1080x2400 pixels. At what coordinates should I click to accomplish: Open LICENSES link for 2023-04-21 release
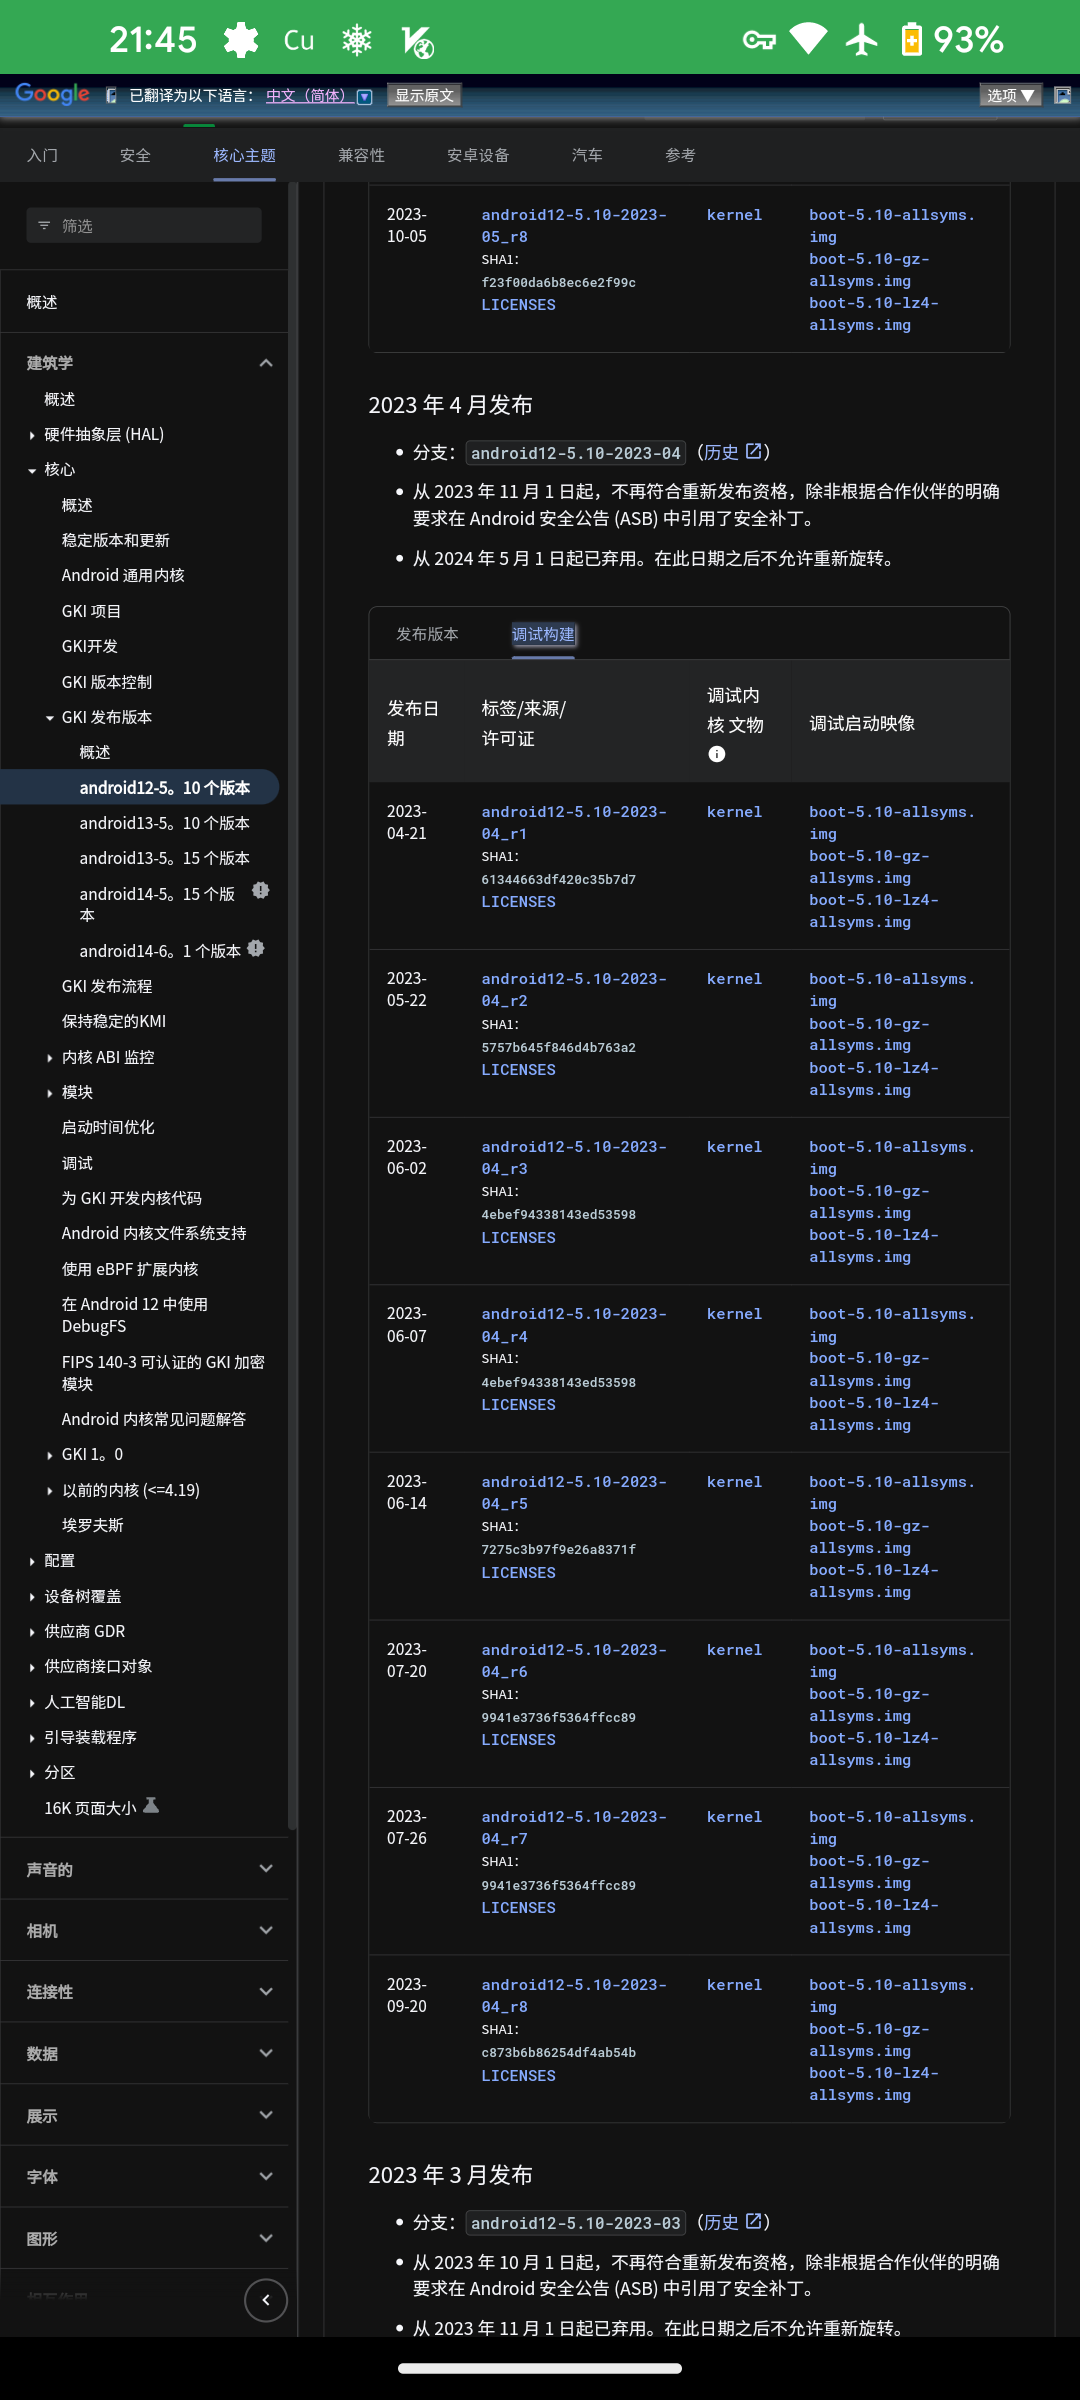[x=518, y=902]
